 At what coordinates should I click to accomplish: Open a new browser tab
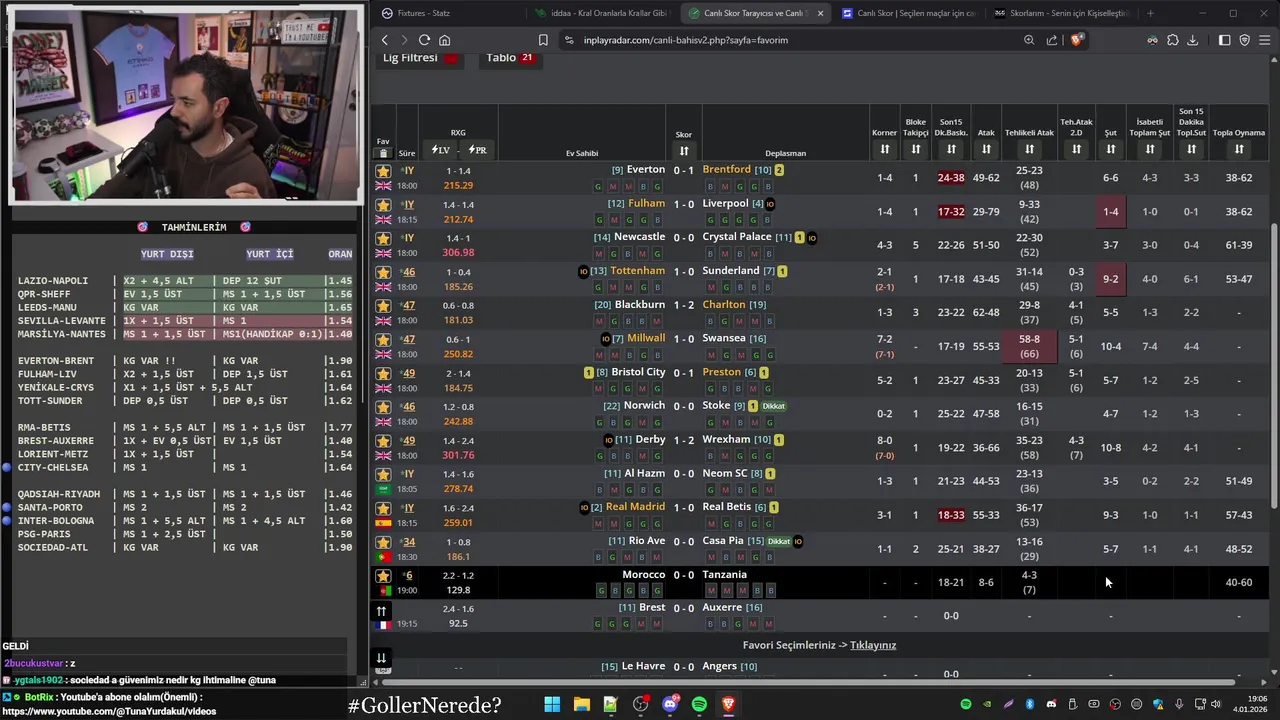1150,13
